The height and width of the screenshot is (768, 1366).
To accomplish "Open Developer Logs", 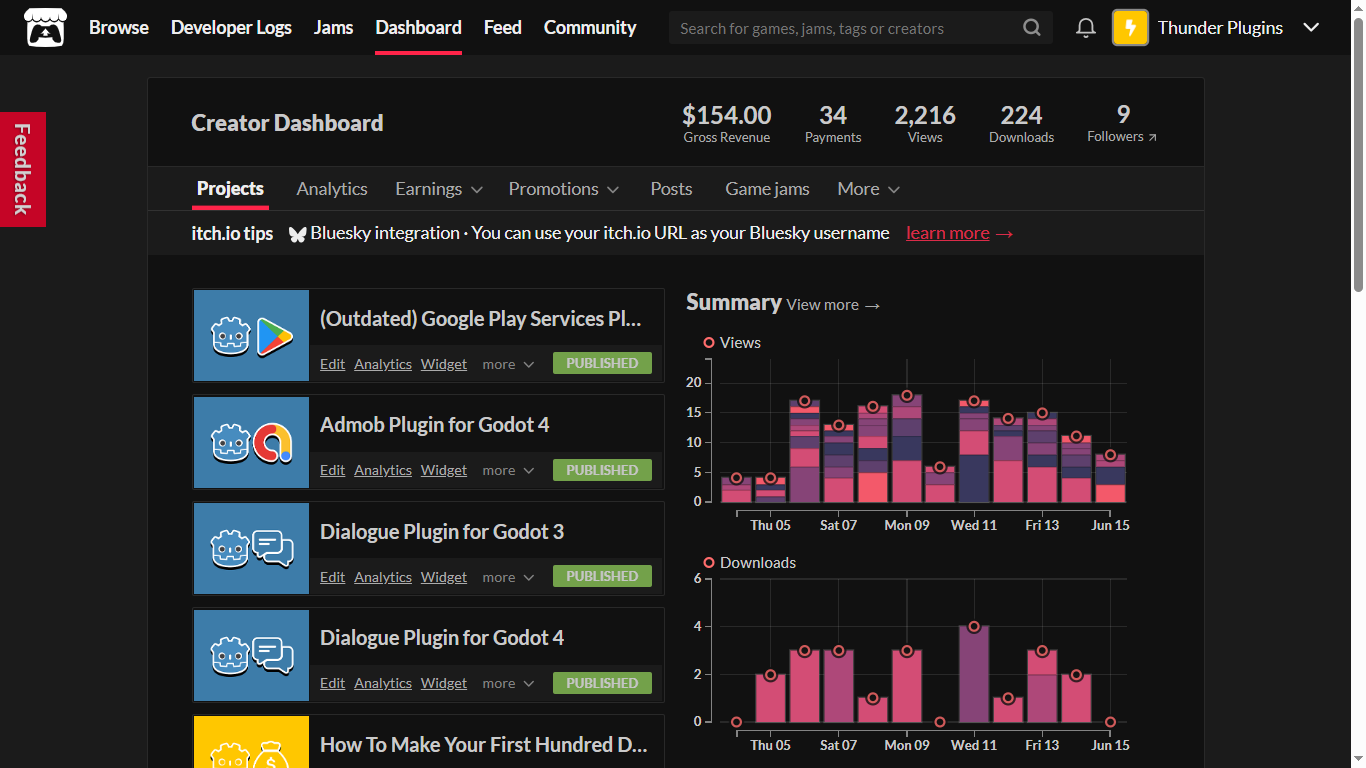I will coord(231,28).
